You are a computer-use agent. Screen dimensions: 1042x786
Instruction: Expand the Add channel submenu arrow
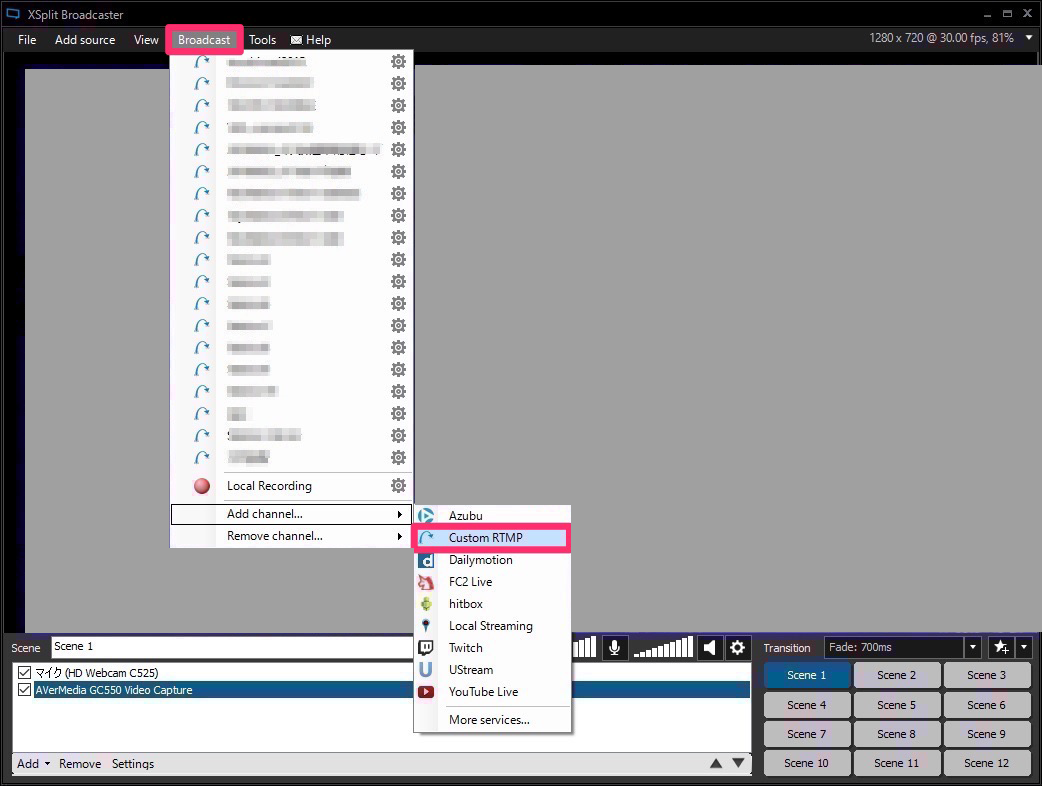tap(399, 514)
